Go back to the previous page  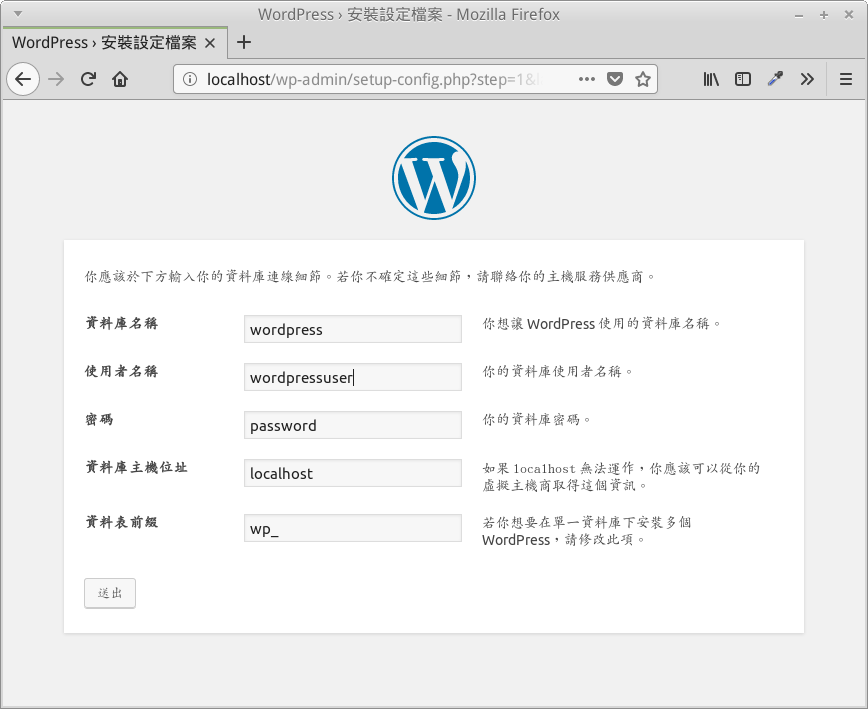click(x=23, y=80)
